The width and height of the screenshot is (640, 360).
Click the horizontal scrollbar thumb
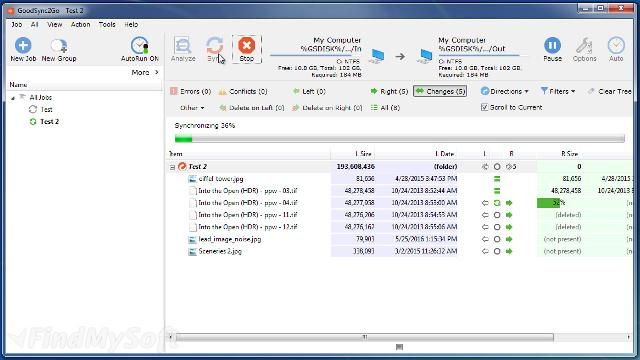click(364, 337)
